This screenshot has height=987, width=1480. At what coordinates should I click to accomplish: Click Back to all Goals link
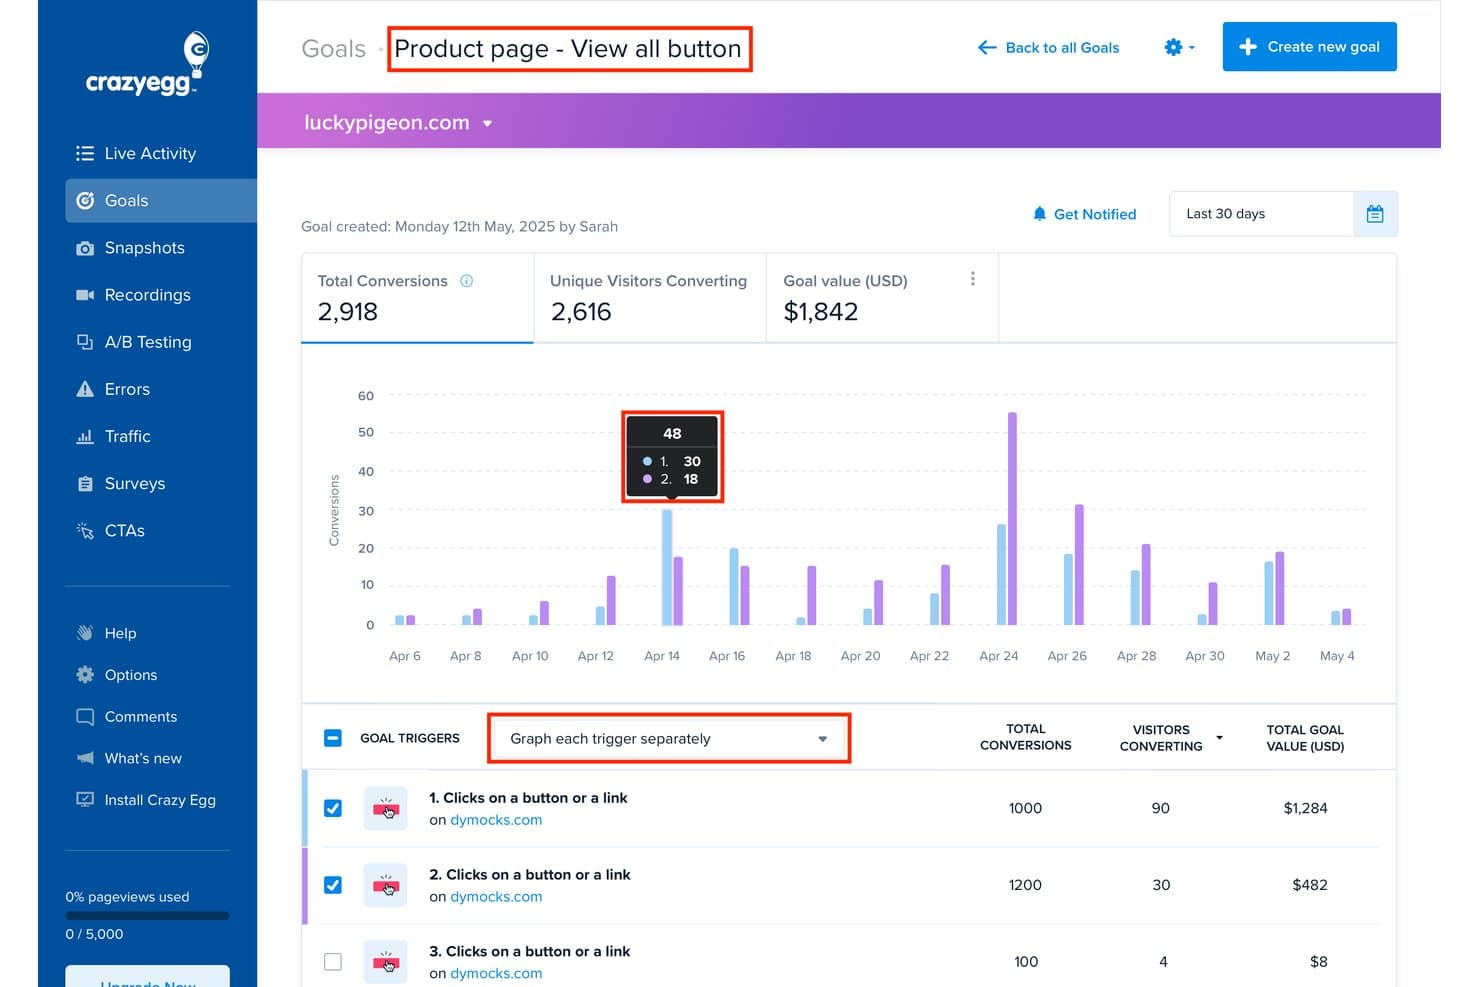1048,47
